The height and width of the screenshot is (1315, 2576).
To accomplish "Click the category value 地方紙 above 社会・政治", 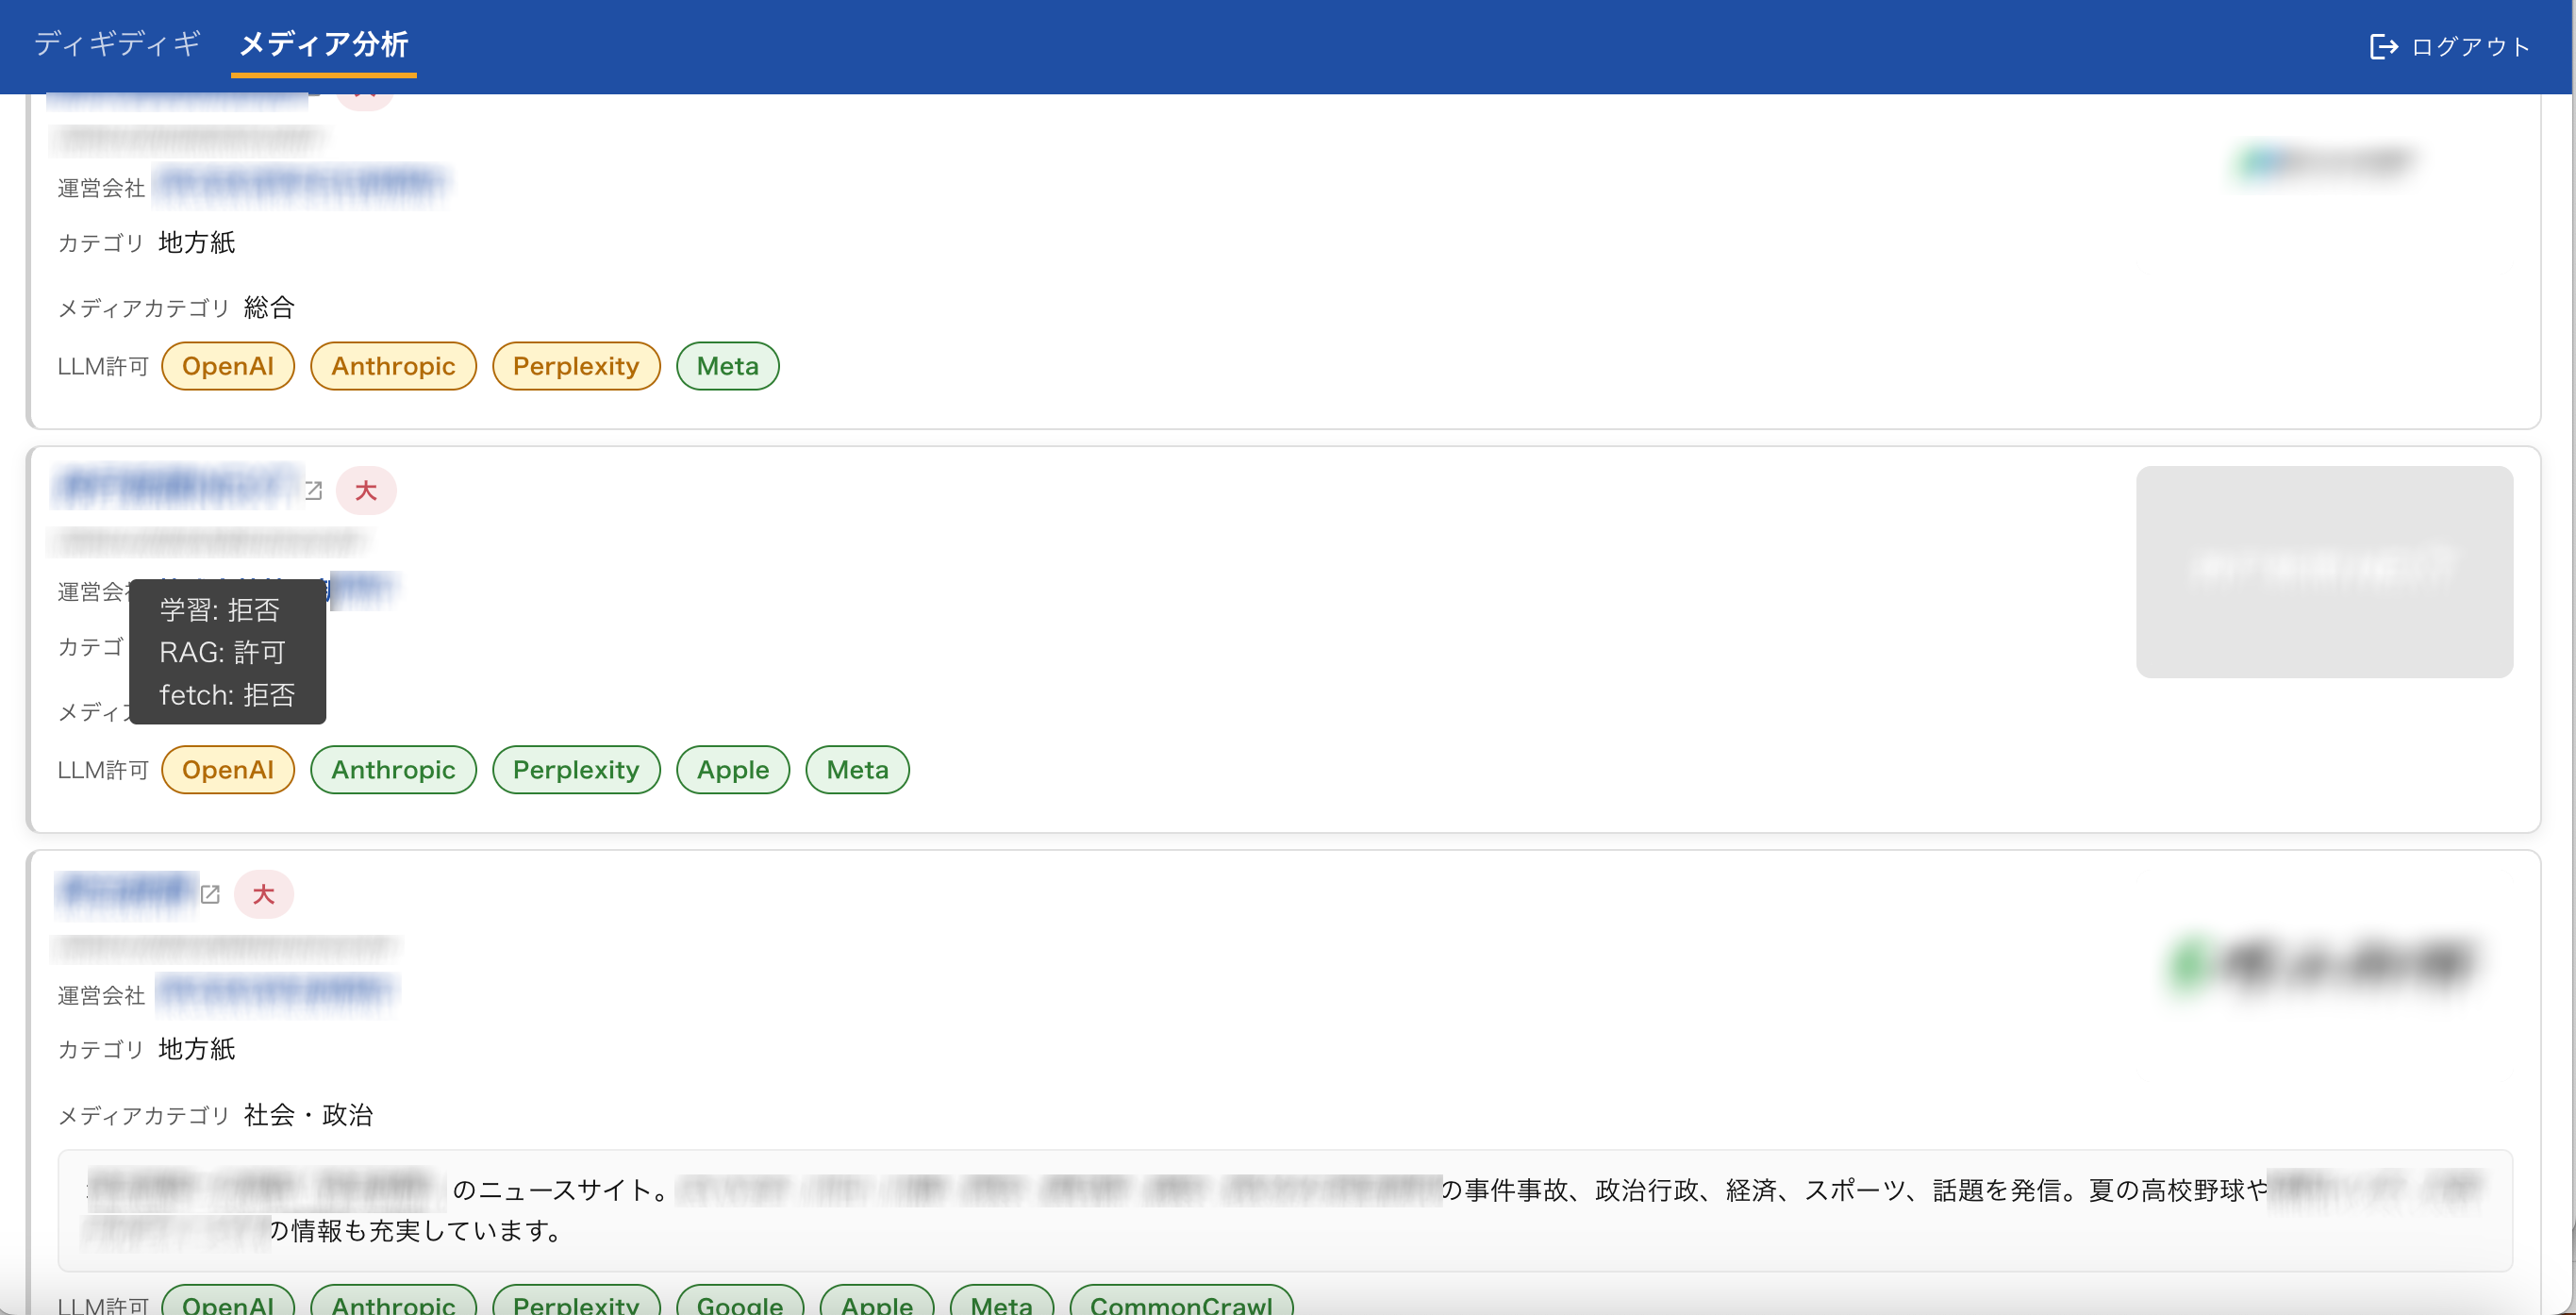I will click(x=197, y=1049).
